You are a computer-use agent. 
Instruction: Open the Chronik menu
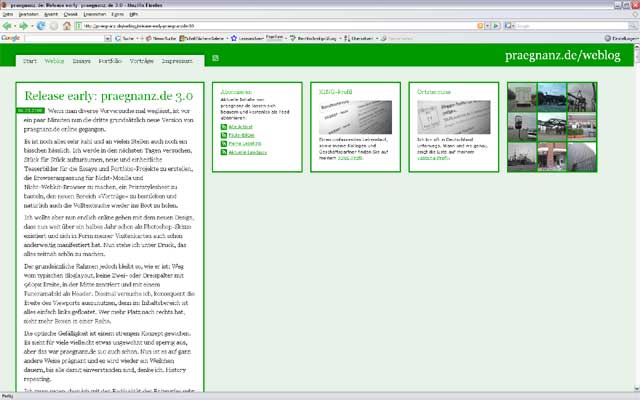click(71, 14)
